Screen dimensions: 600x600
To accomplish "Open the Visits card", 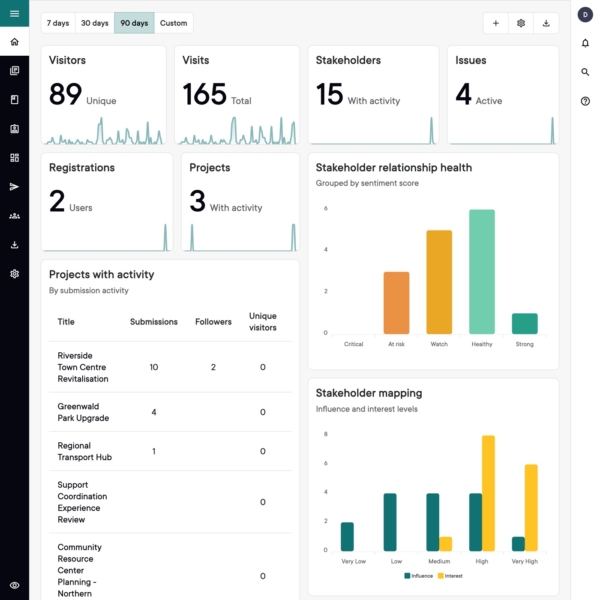I will coord(237,95).
